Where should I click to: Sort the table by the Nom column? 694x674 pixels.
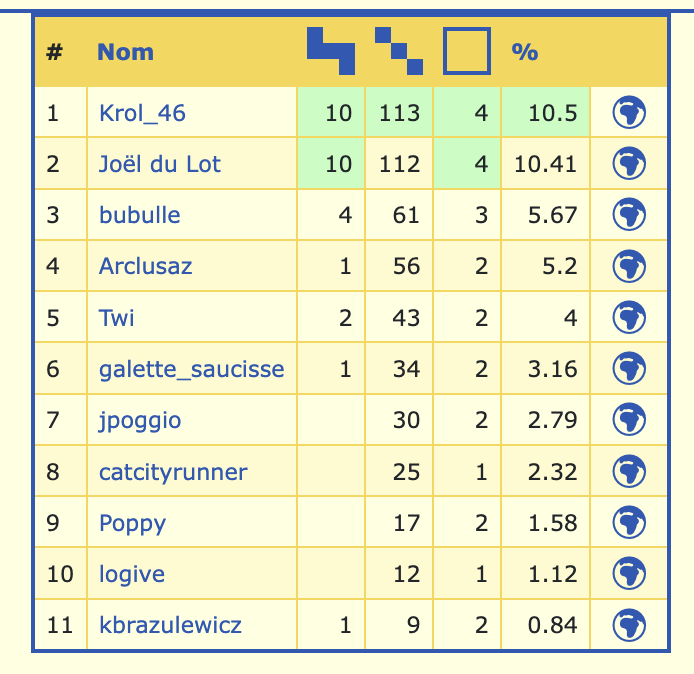[125, 51]
